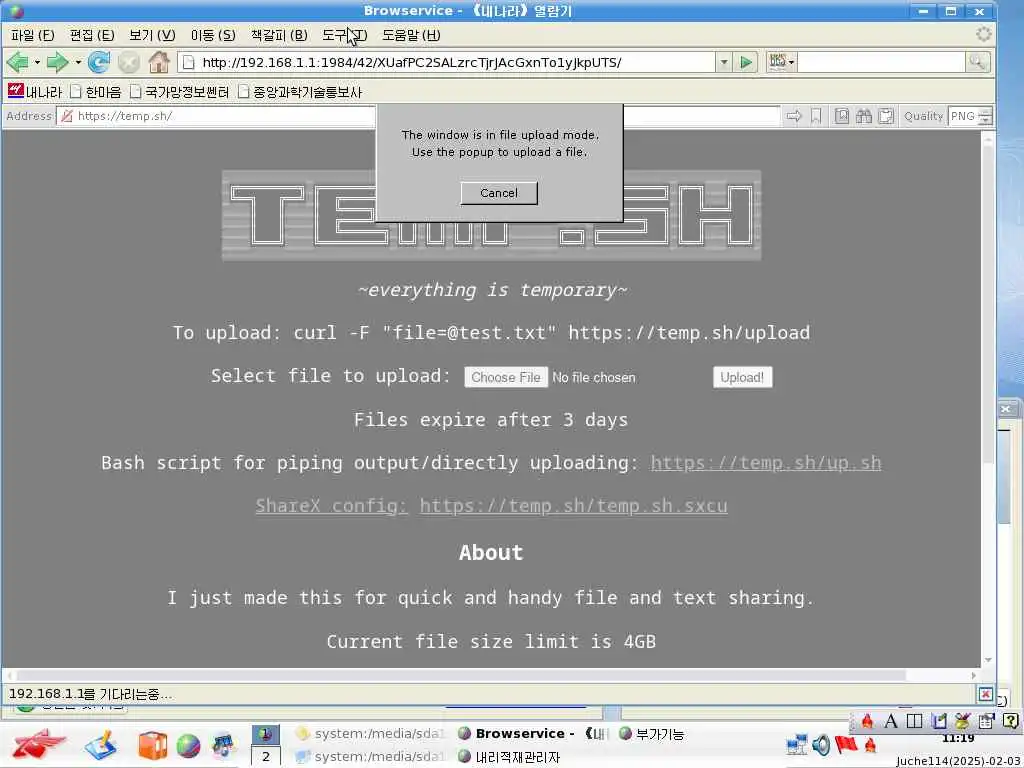Follow the https://temp.sh/up.sh link
The width and height of the screenshot is (1024, 768).
(x=765, y=463)
